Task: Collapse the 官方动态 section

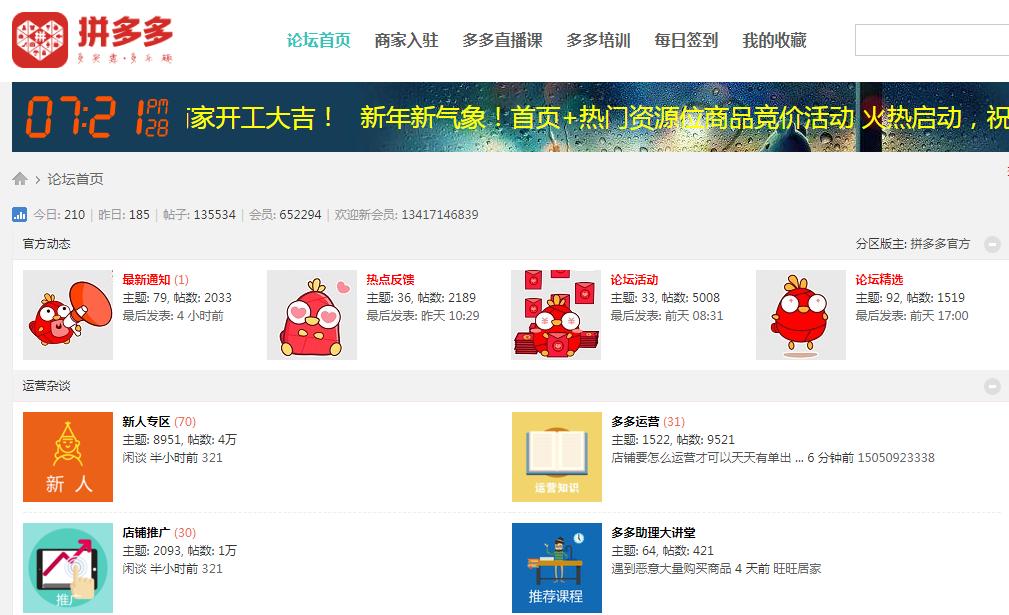Action: pyautogui.click(x=993, y=243)
